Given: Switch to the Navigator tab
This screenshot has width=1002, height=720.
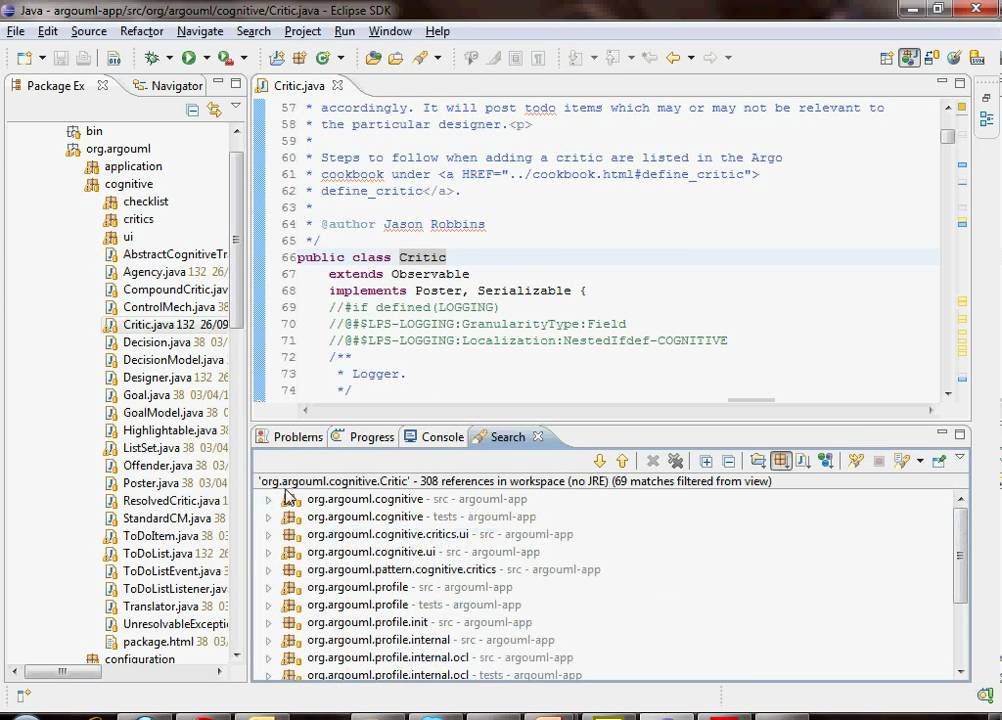Looking at the screenshot, I should click(x=168, y=86).
